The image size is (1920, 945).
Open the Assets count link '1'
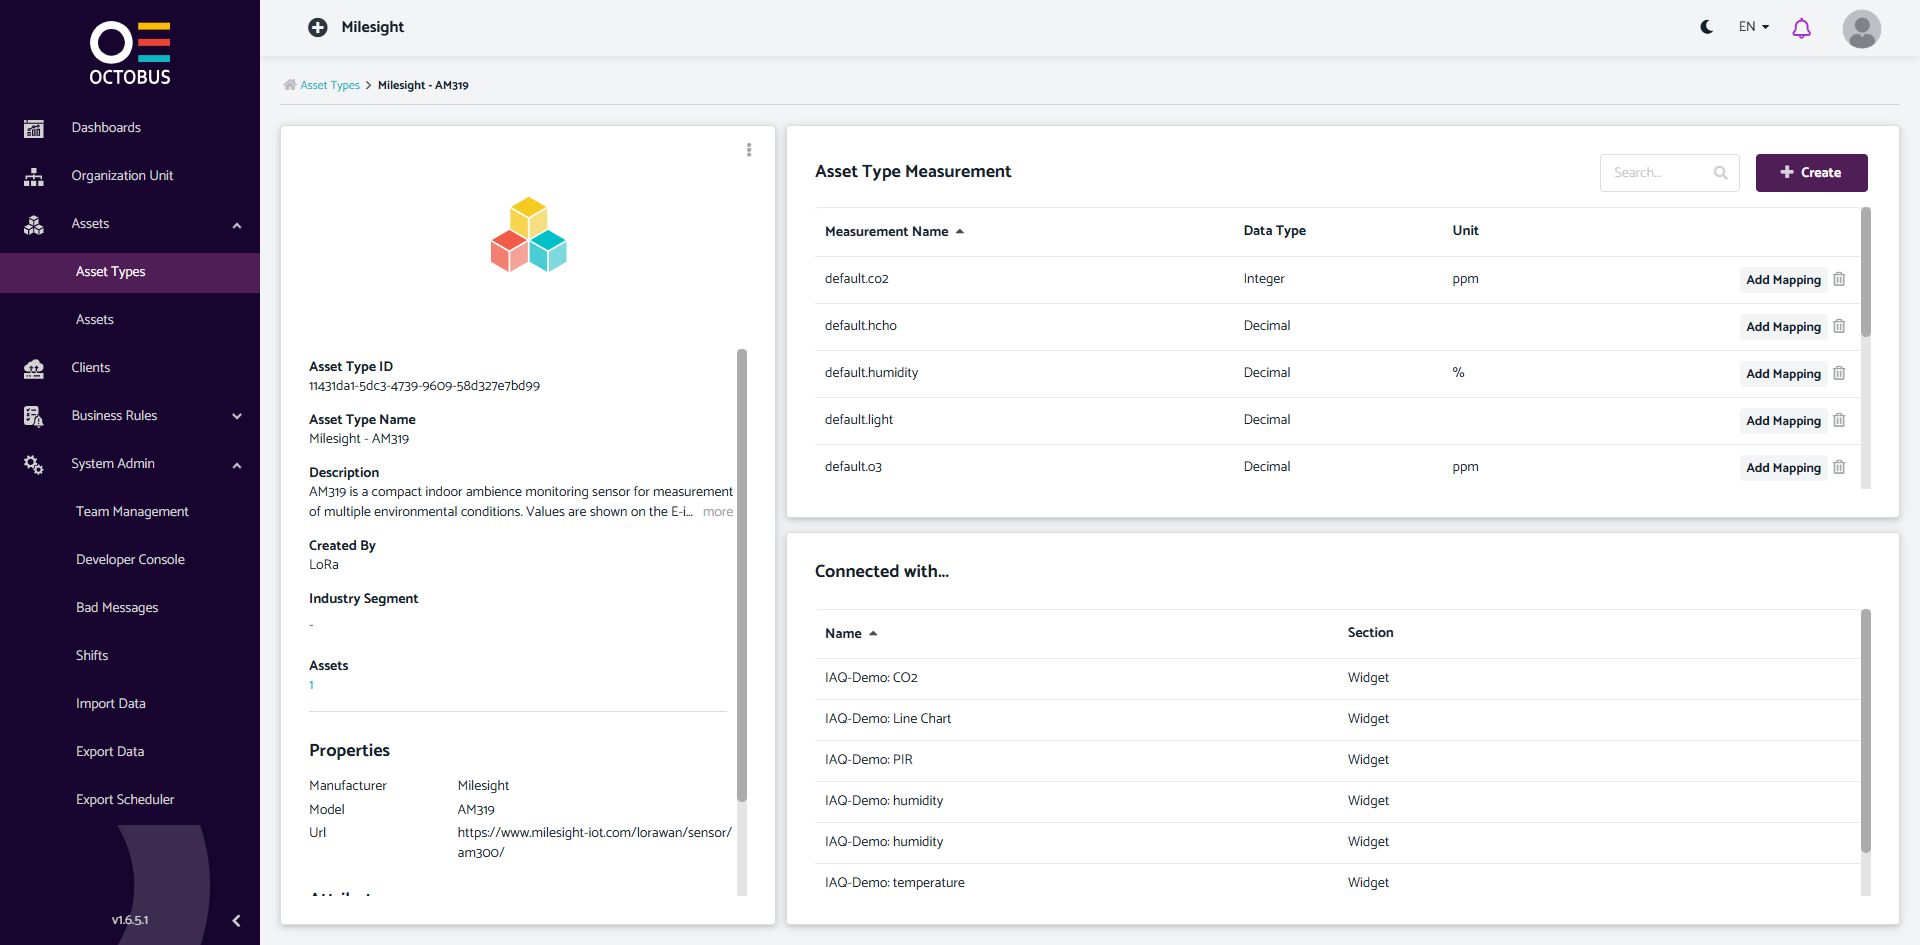pos(311,685)
